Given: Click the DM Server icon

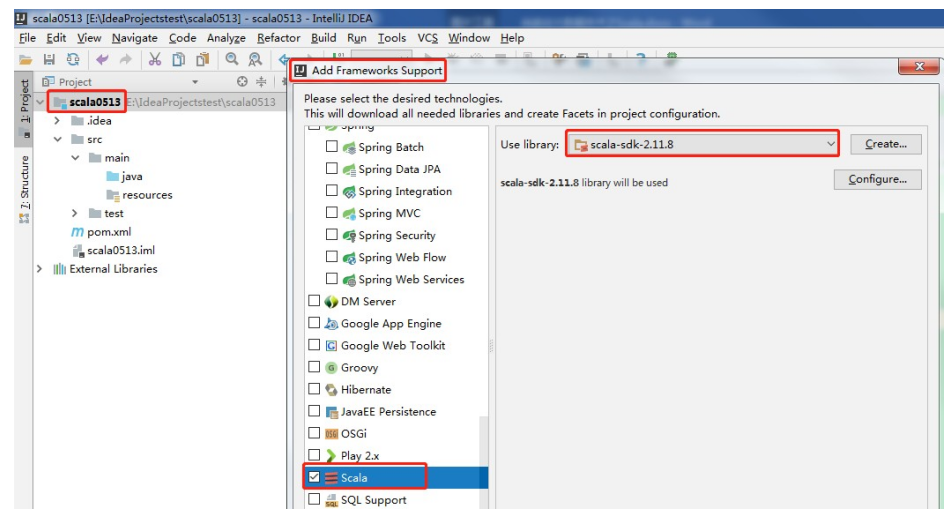Looking at the screenshot, I should [x=331, y=302].
